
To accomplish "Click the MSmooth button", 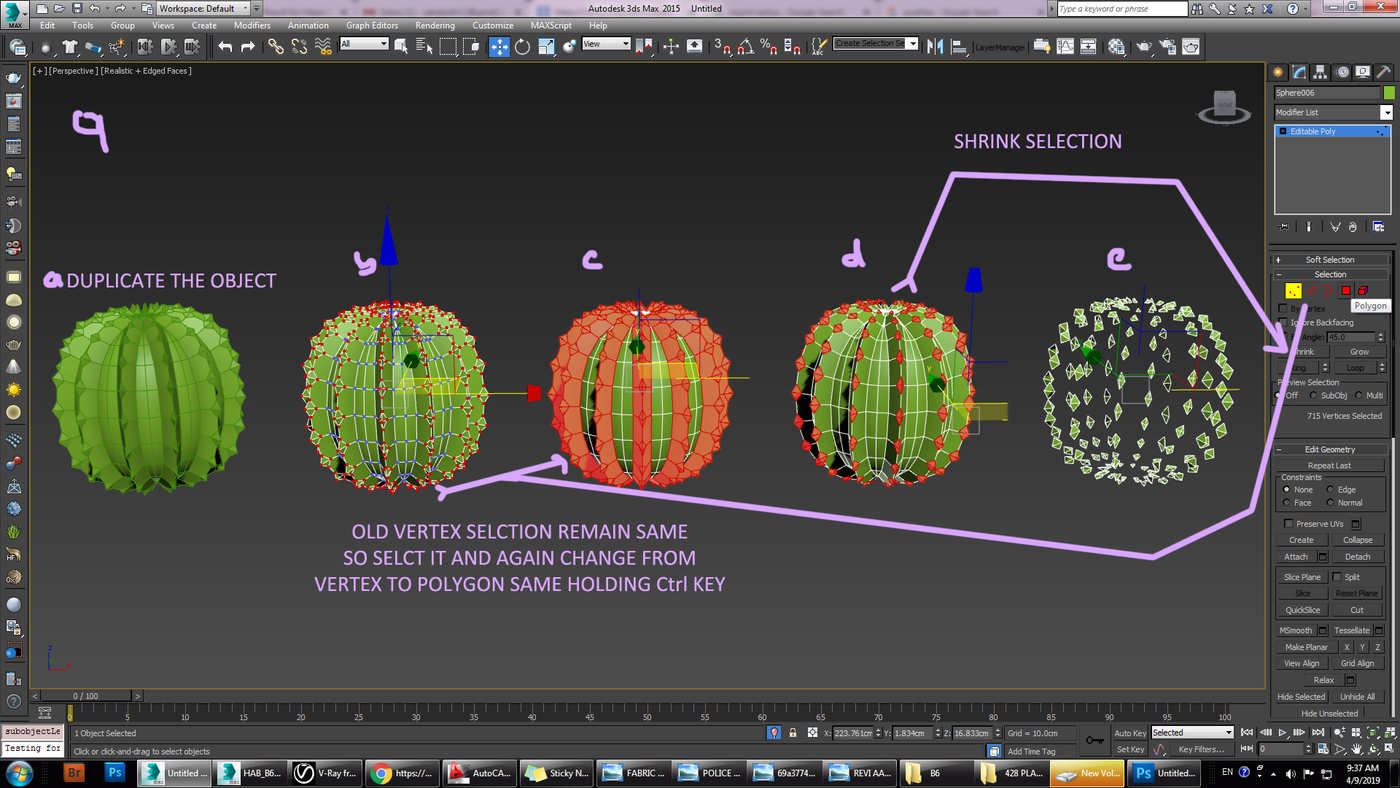I will [1296, 631].
